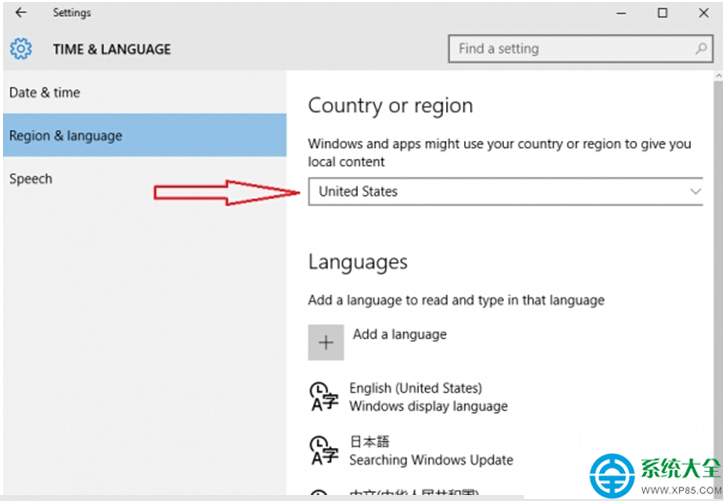Maximize the Settings window
This screenshot has width=724, height=501.
[663, 13]
